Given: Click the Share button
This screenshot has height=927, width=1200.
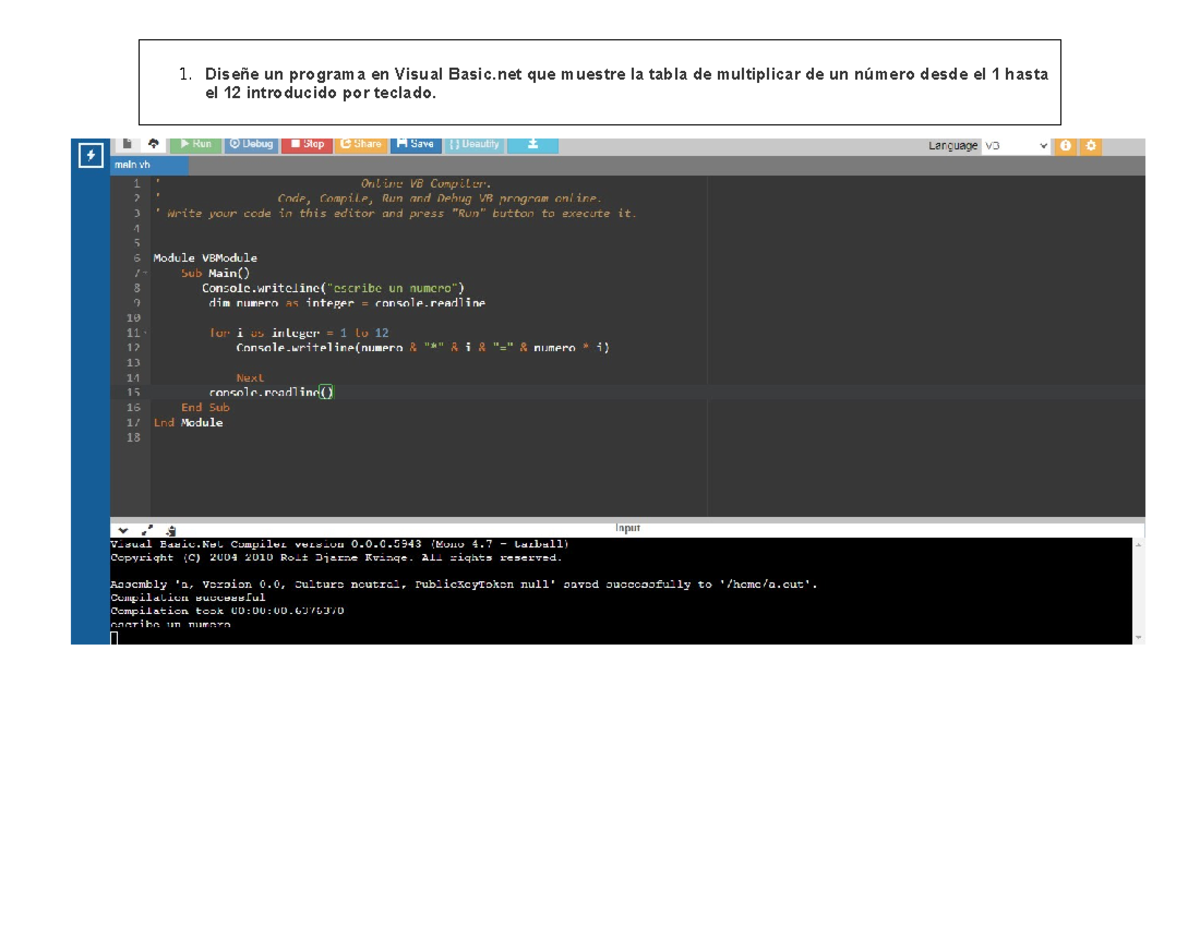Looking at the screenshot, I should point(360,143).
